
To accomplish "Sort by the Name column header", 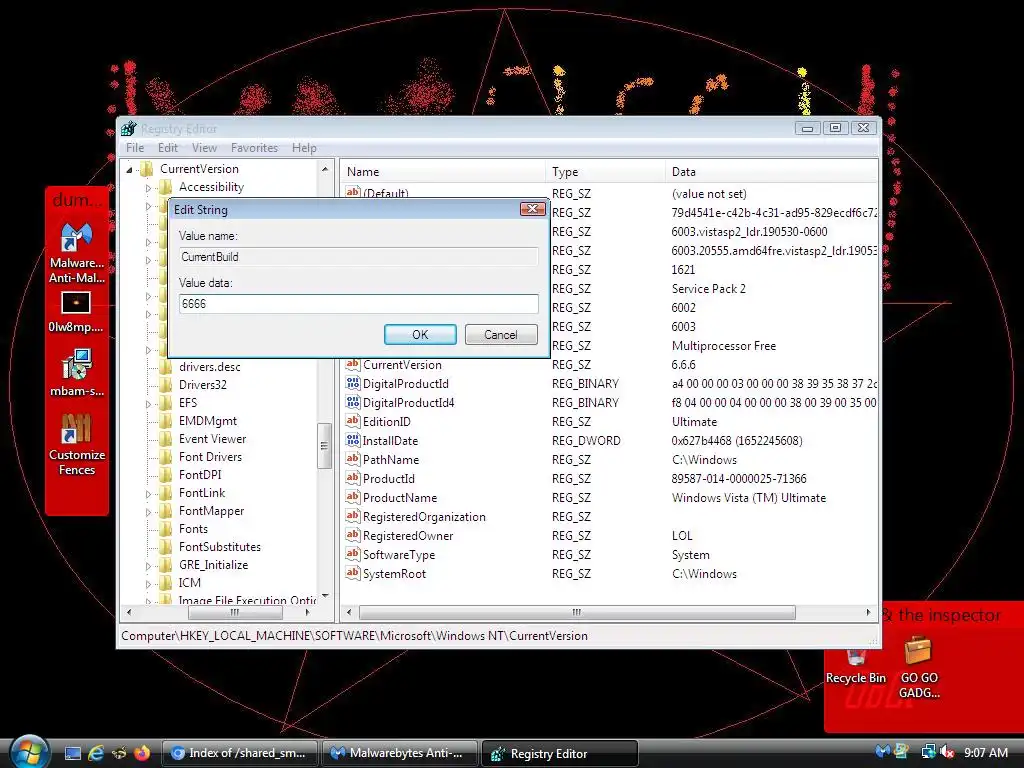I will click(443, 172).
